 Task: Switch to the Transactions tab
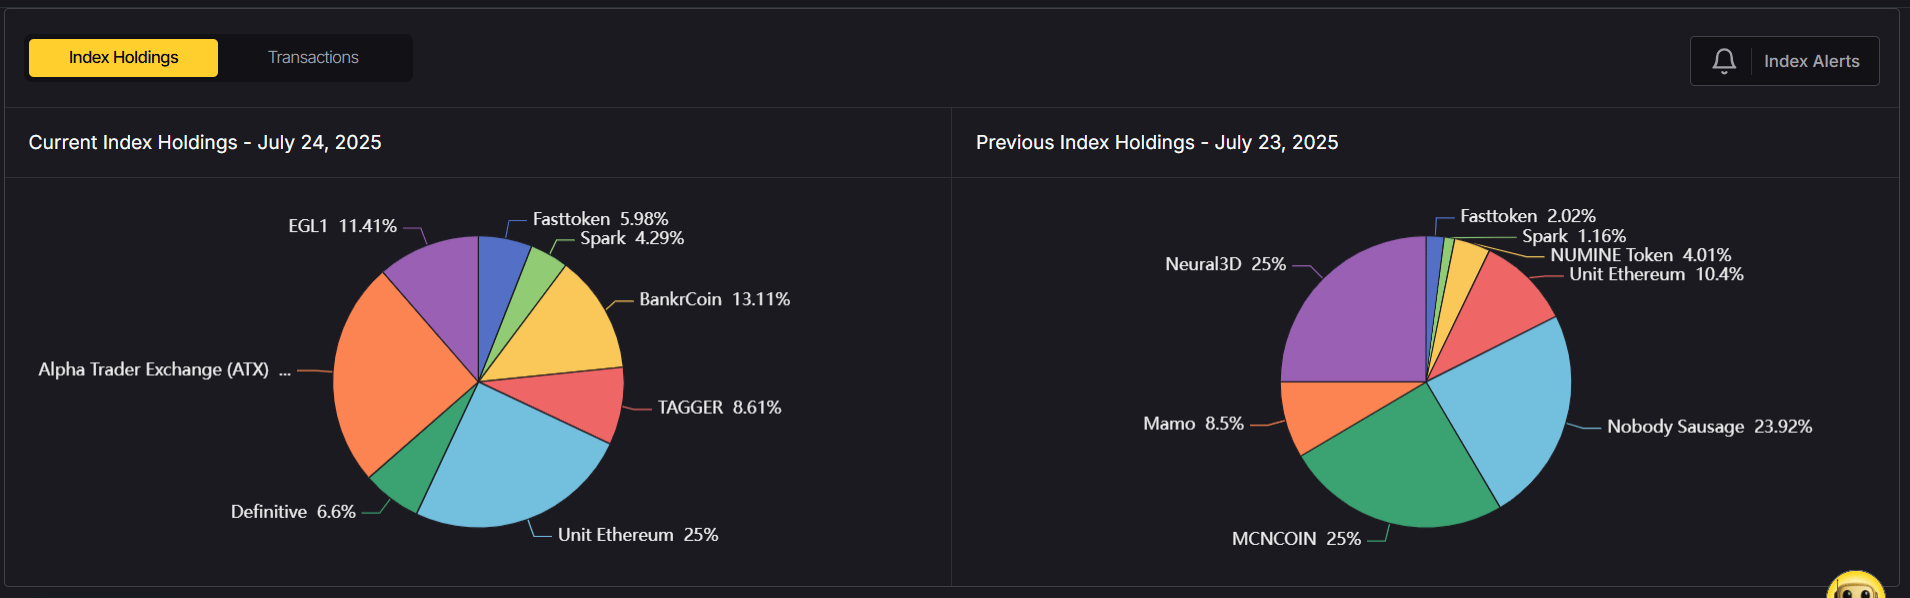313,58
